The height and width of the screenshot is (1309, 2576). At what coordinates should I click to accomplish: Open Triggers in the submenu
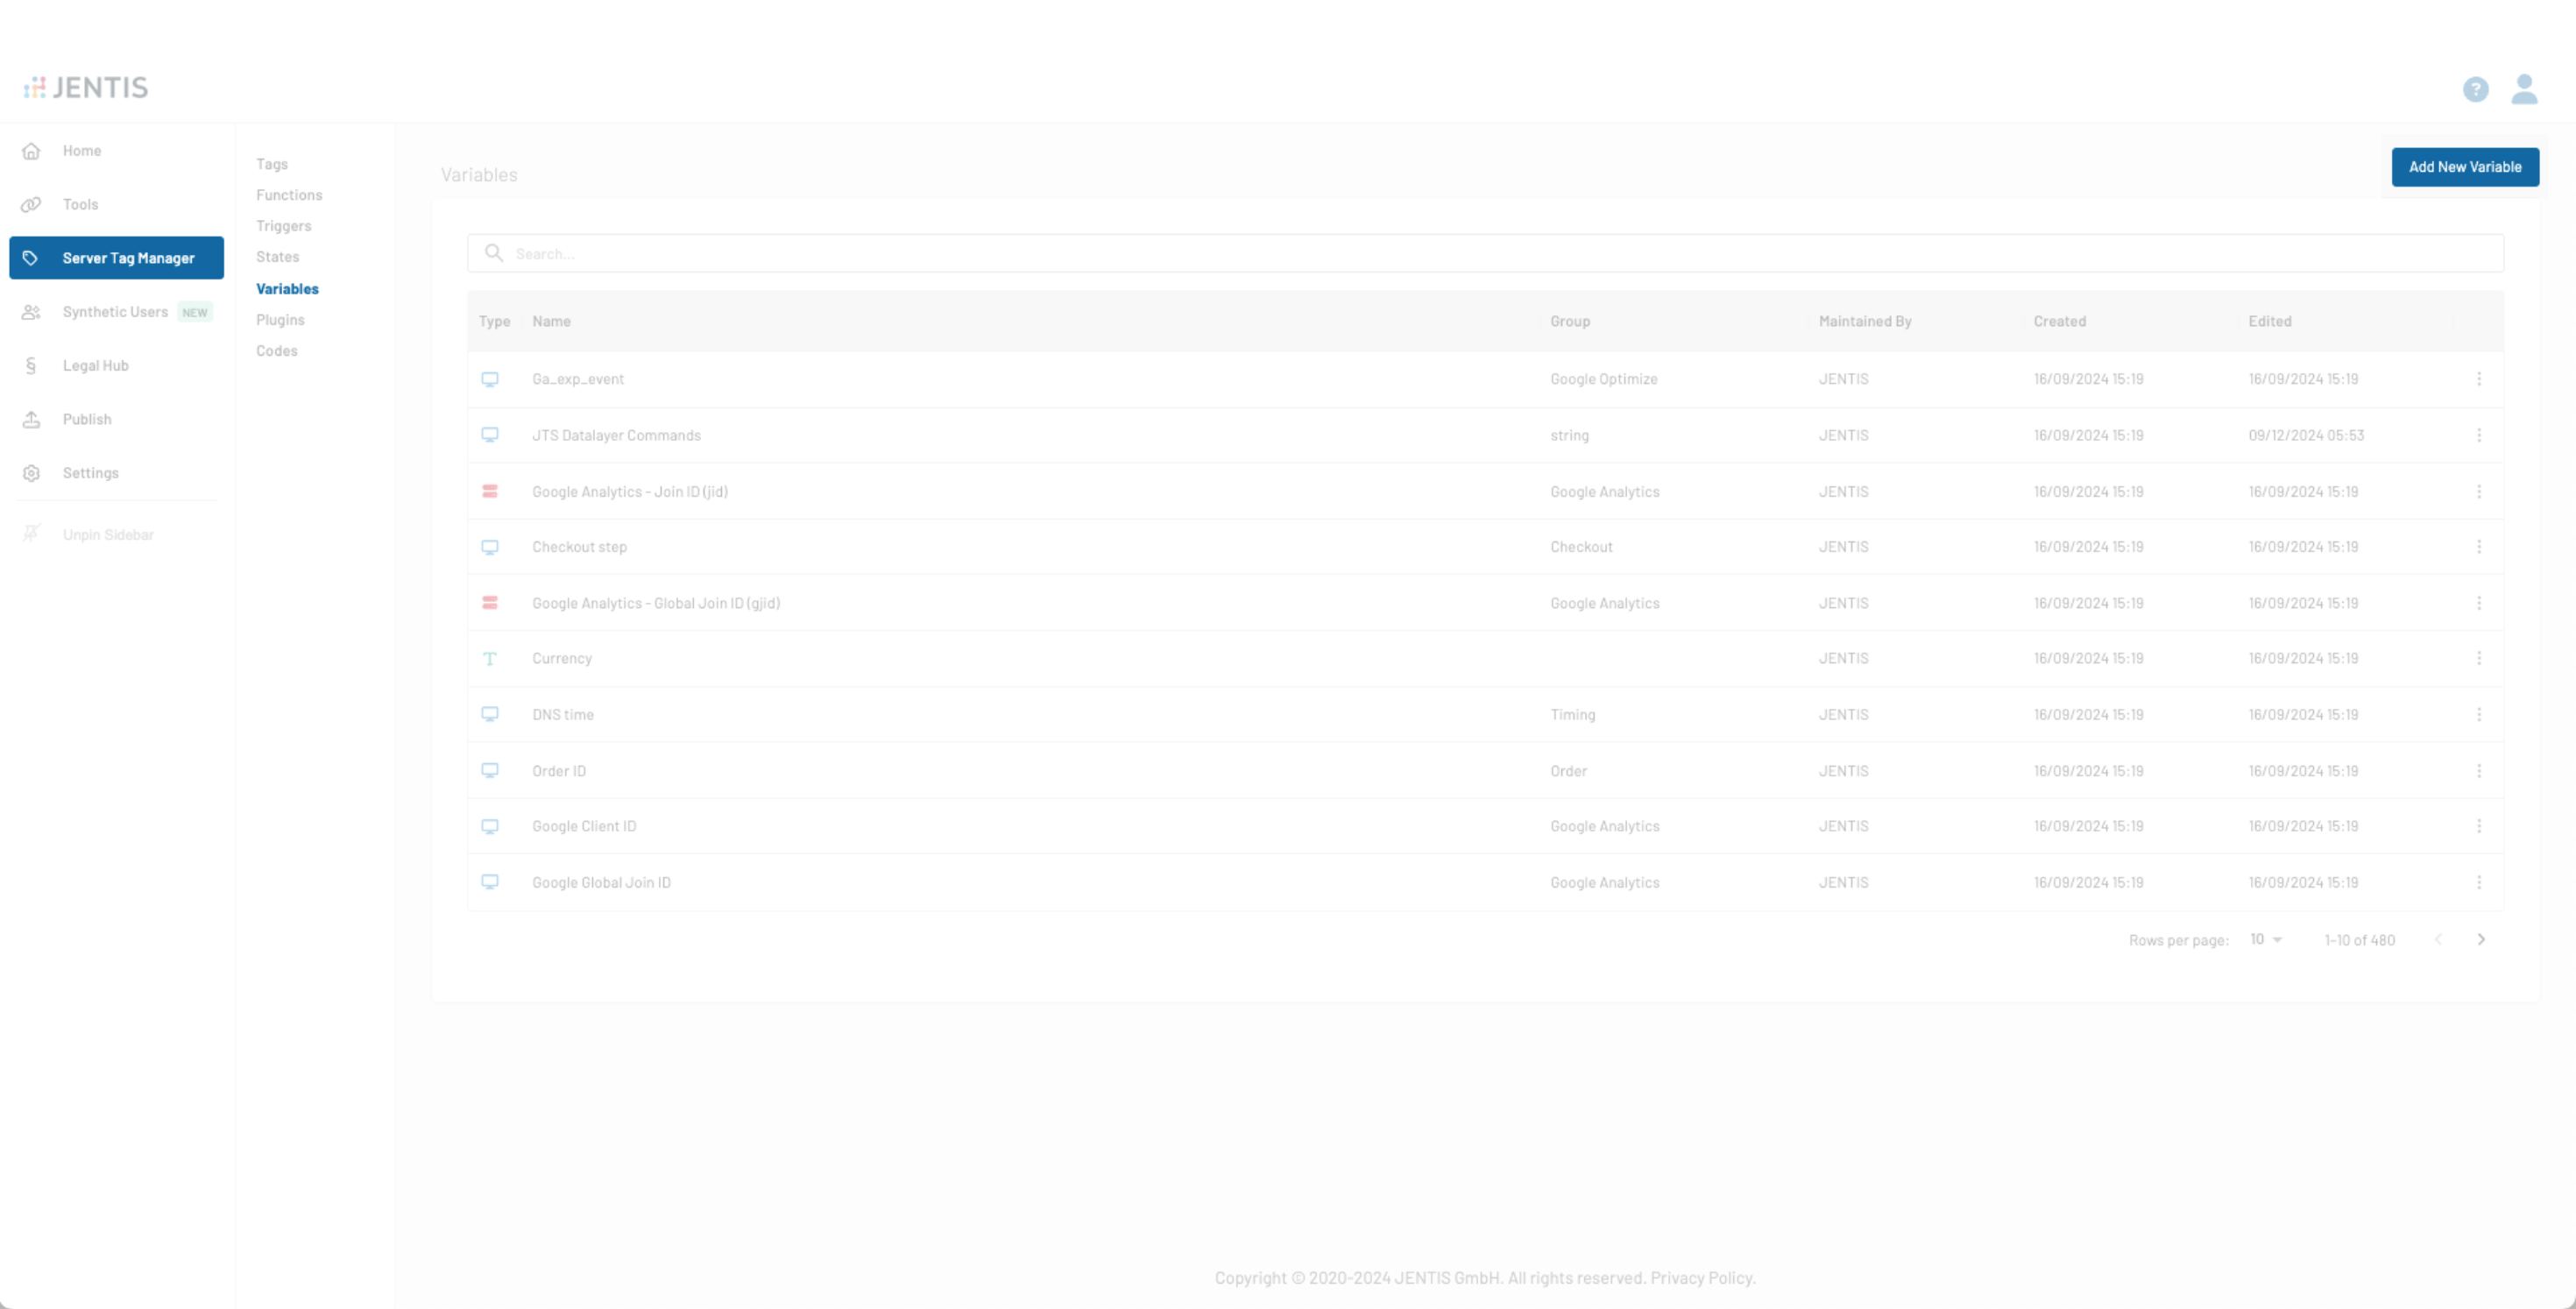click(x=284, y=226)
